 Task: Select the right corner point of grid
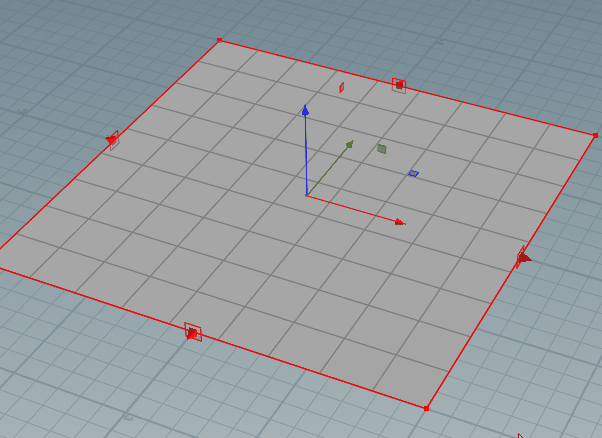pos(595,135)
